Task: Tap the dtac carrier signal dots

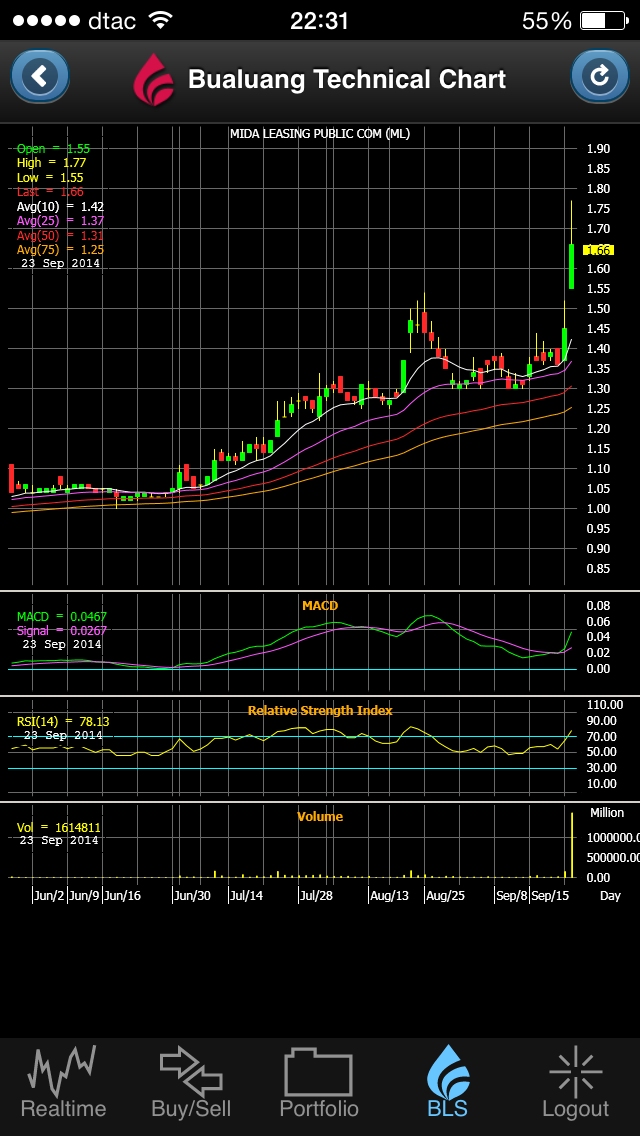Action: (x=46, y=20)
